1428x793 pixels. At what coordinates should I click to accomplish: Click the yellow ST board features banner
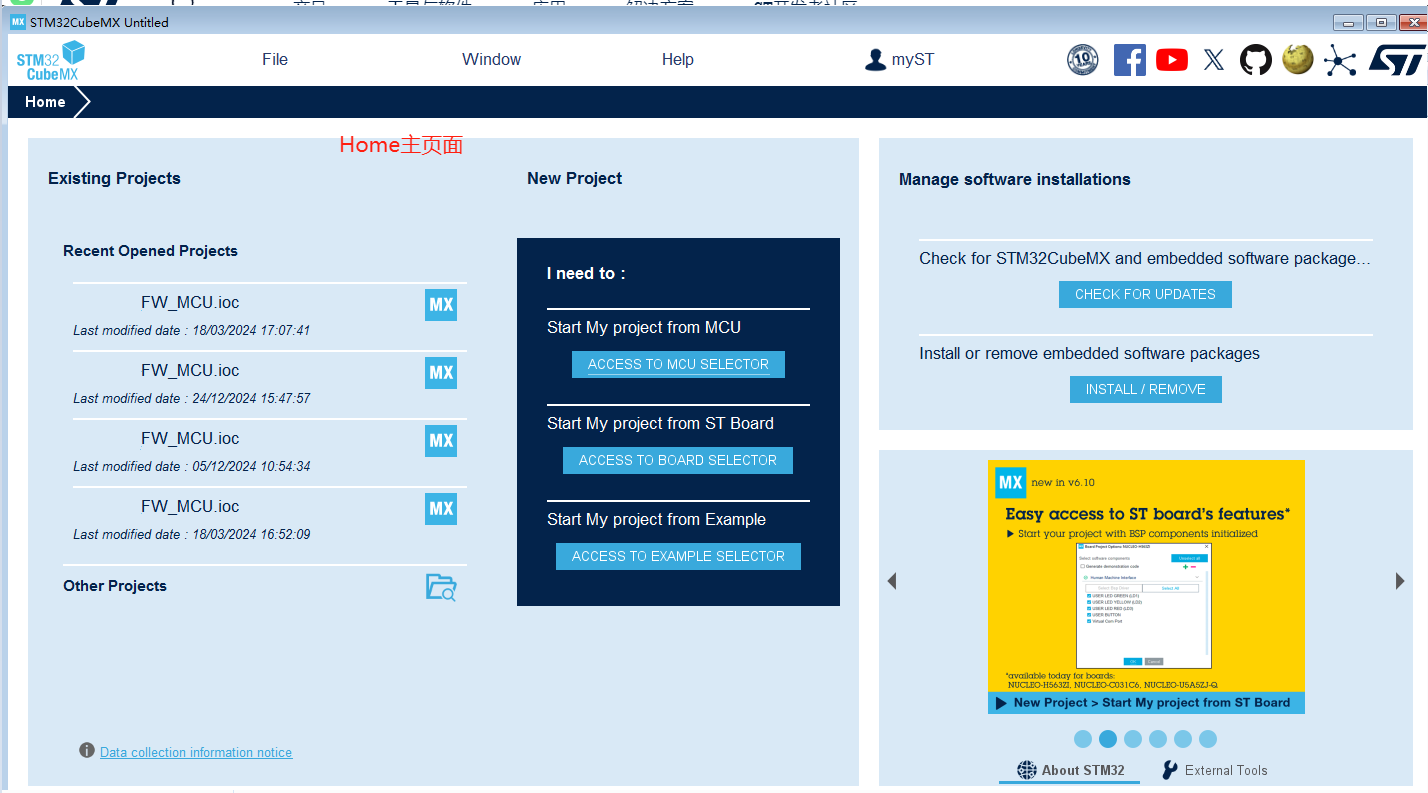(1146, 587)
